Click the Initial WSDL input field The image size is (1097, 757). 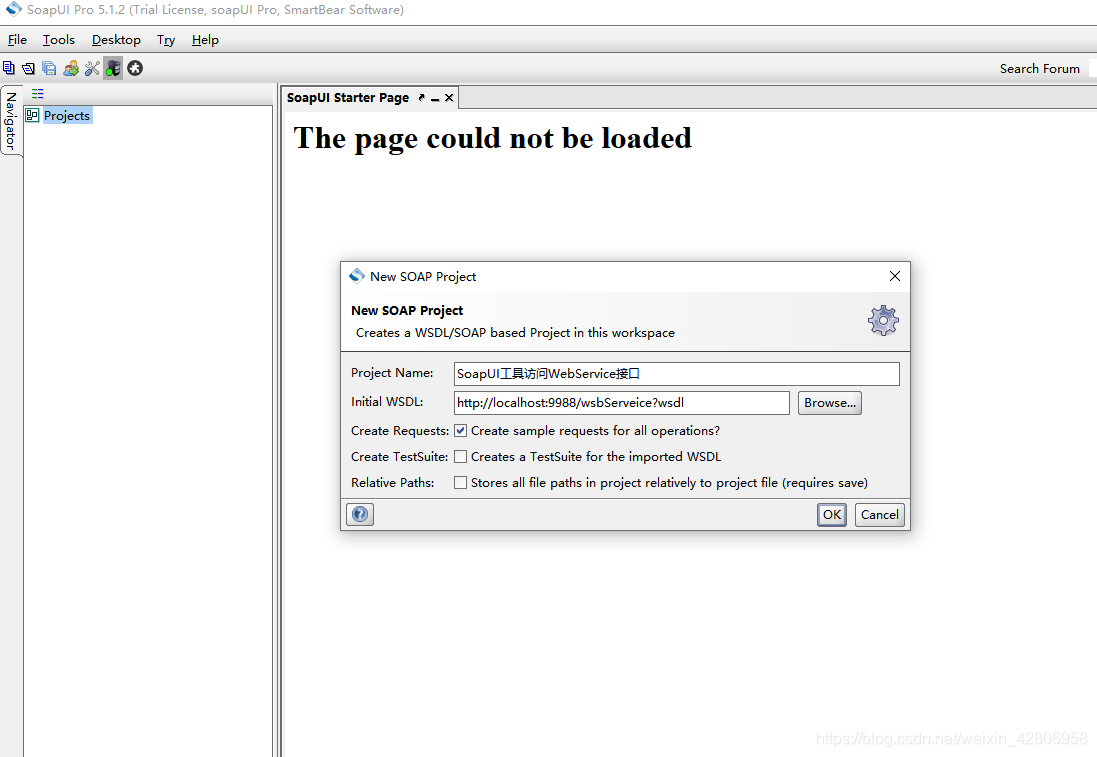tap(621, 403)
